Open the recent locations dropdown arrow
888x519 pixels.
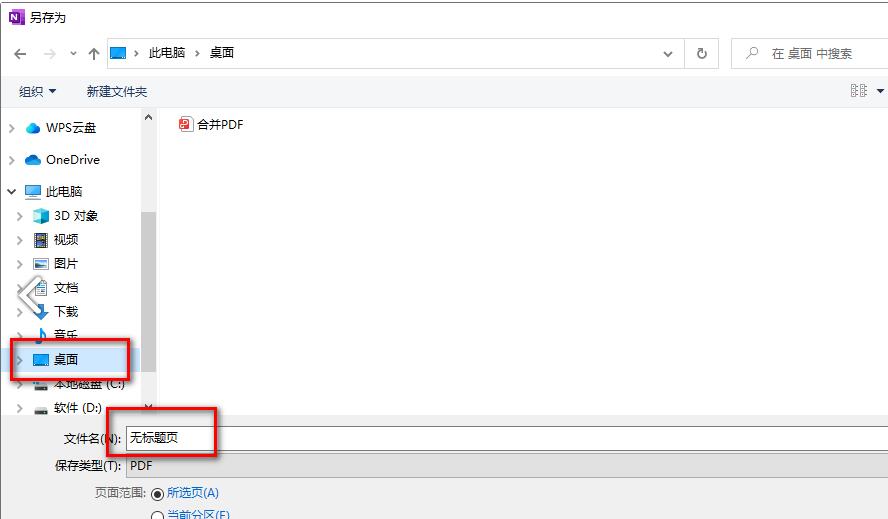click(73, 54)
